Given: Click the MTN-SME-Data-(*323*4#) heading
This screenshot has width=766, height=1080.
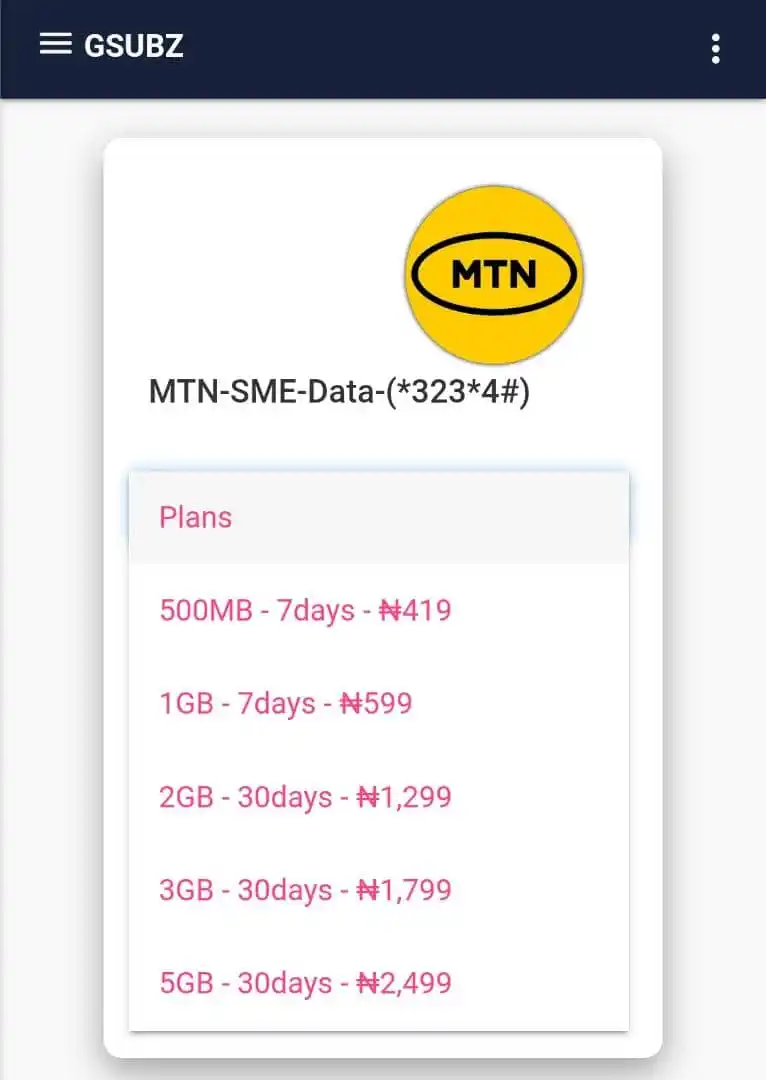Looking at the screenshot, I should coord(339,392).
